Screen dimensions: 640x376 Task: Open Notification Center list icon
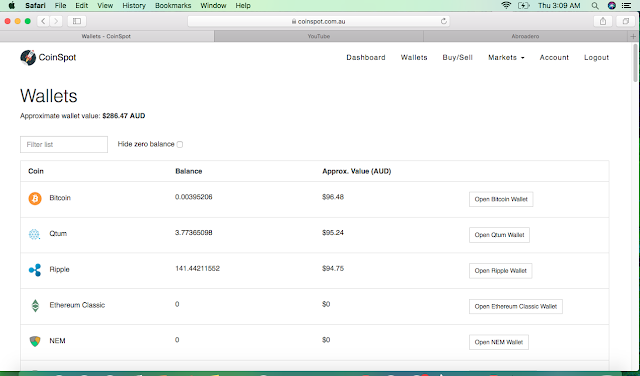pos(627,6)
